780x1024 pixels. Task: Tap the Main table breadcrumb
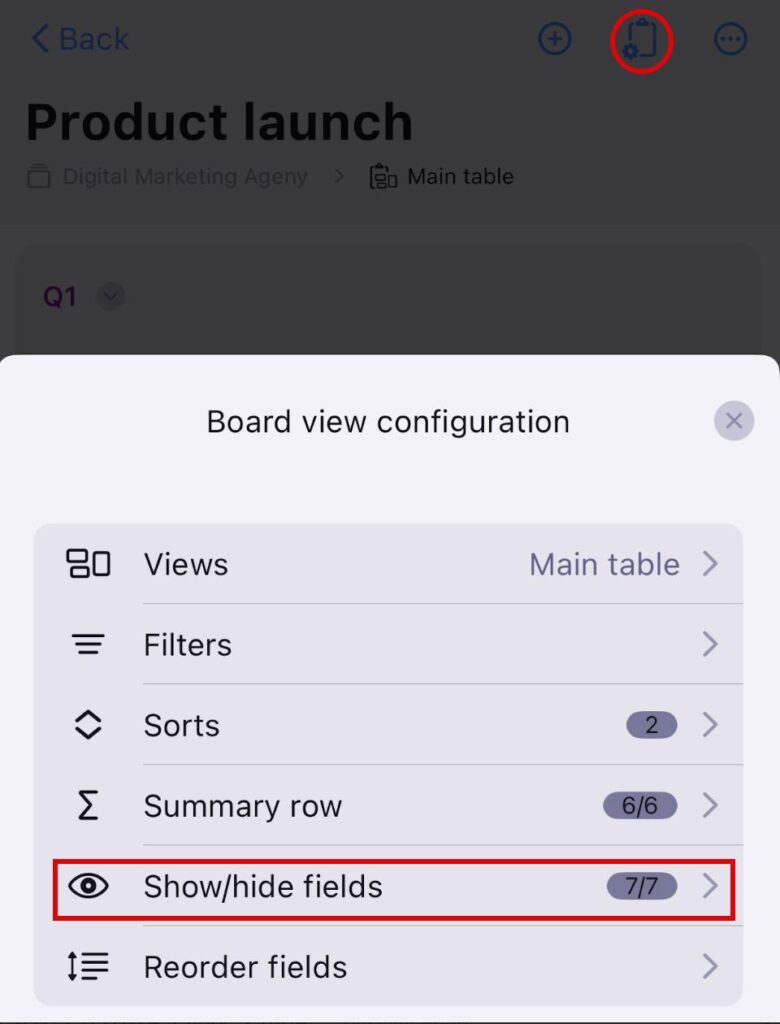[x=459, y=177]
